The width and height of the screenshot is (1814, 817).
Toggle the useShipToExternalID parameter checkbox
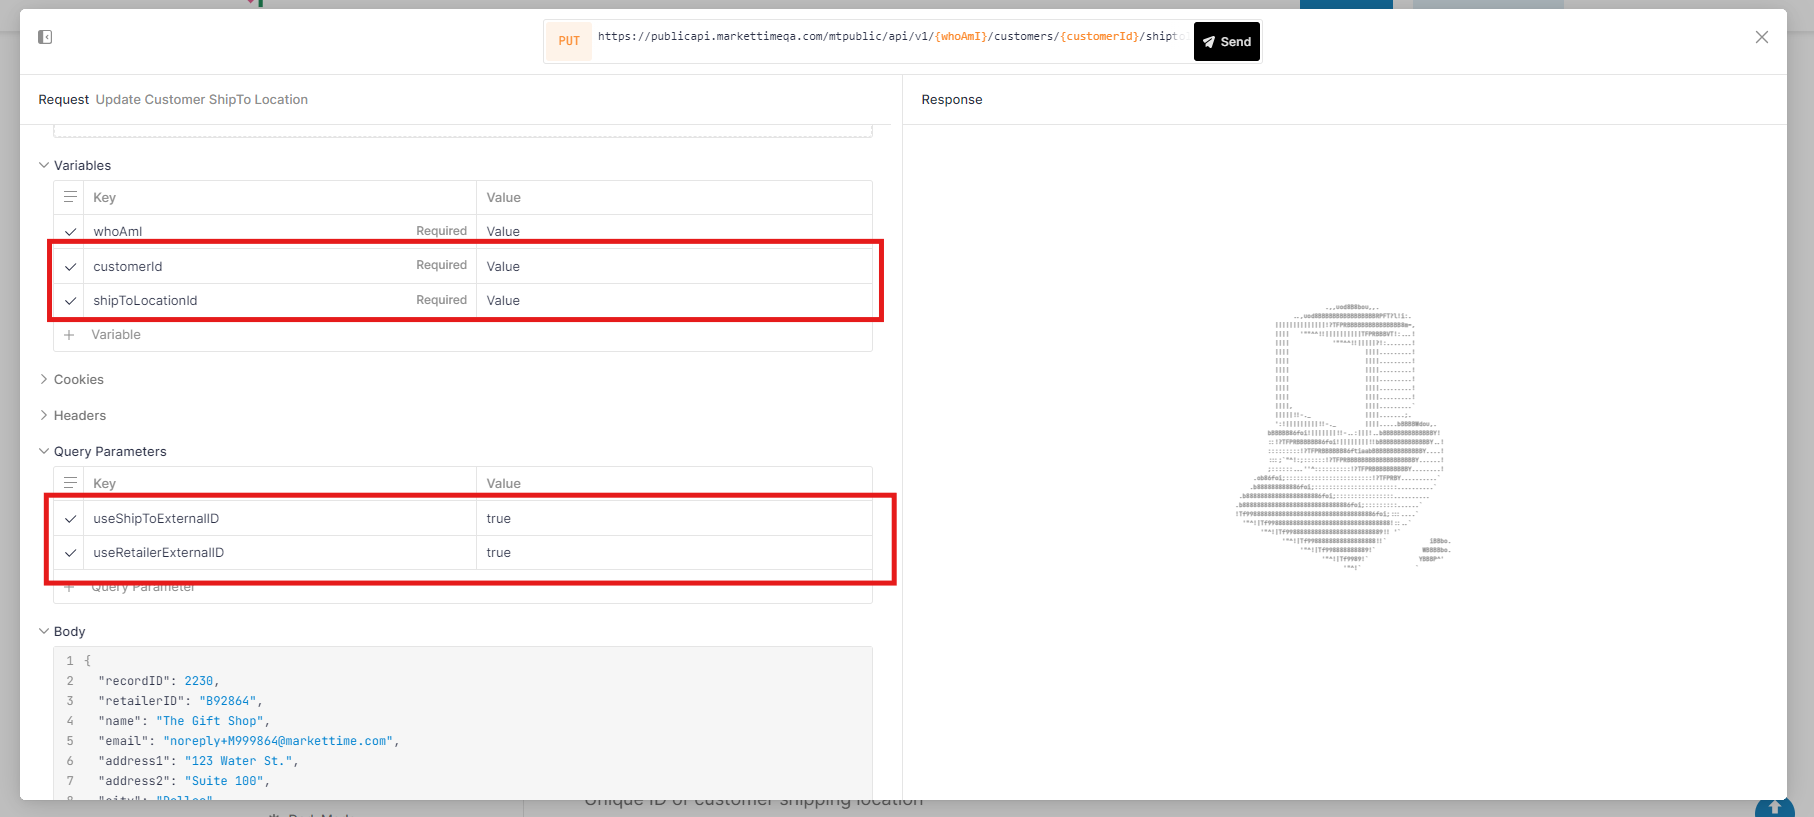click(x=70, y=519)
